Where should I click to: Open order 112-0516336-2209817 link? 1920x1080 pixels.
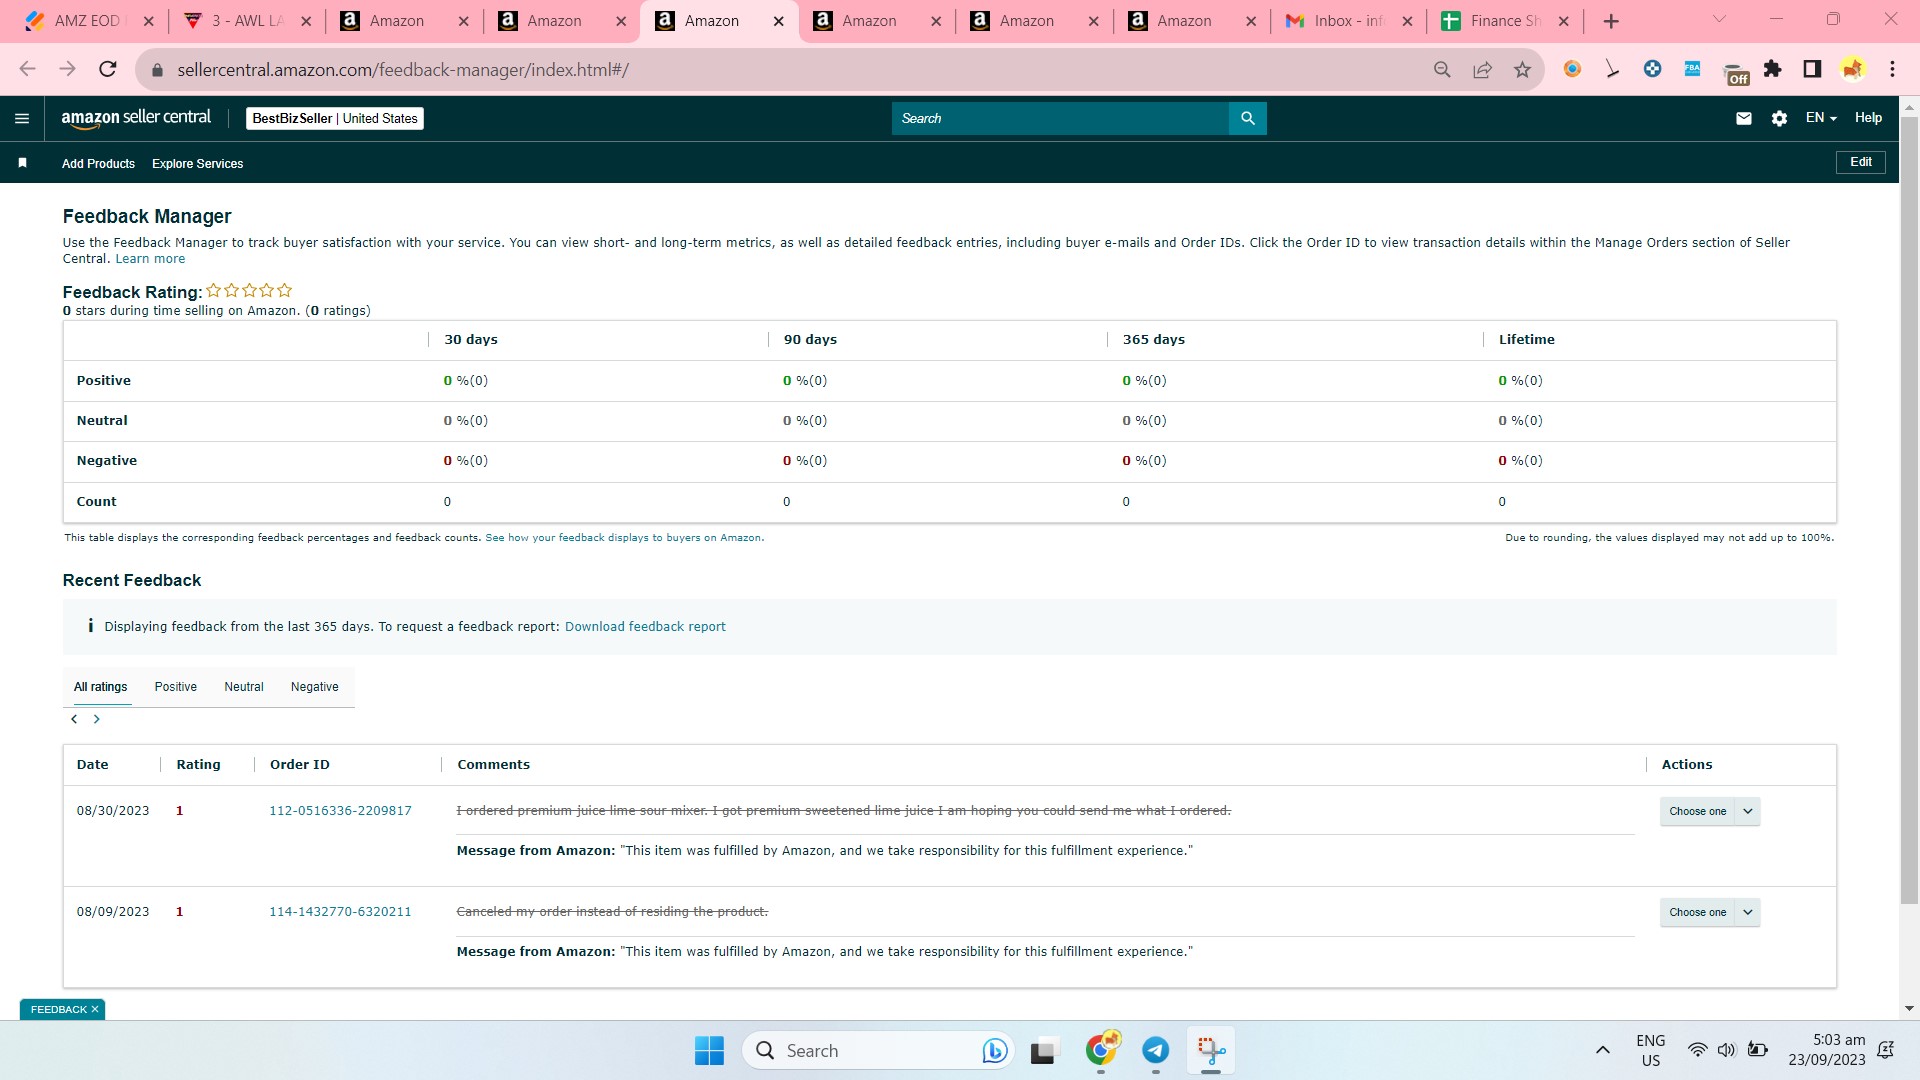[x=340, y=811]
